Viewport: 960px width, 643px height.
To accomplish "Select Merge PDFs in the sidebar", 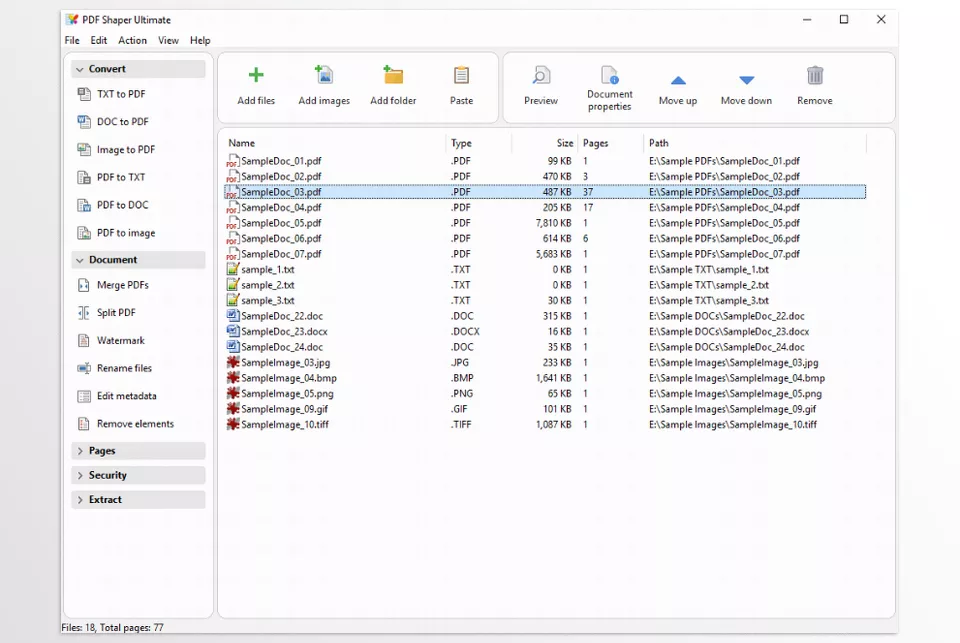I will (122, 285).
